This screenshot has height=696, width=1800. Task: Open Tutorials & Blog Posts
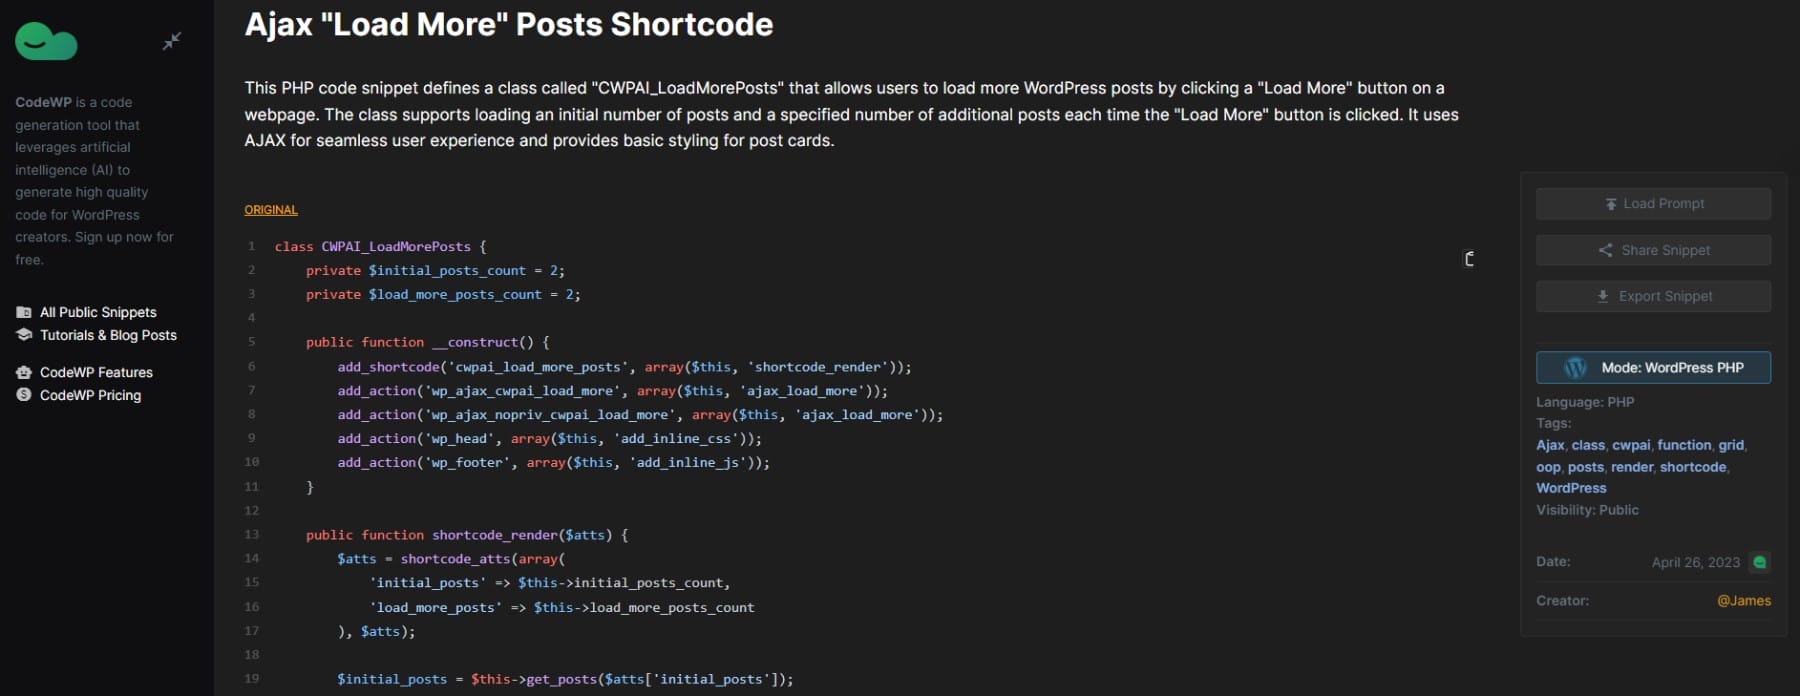108,335
